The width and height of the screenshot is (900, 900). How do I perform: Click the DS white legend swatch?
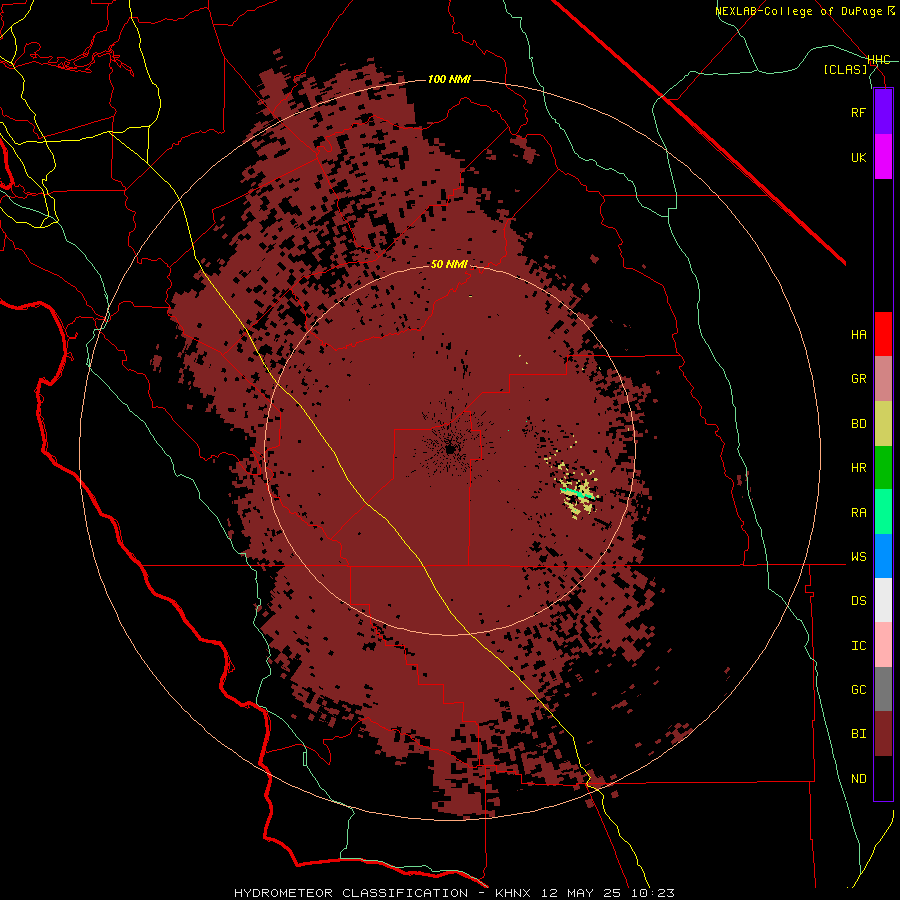(x=883, y=600)
